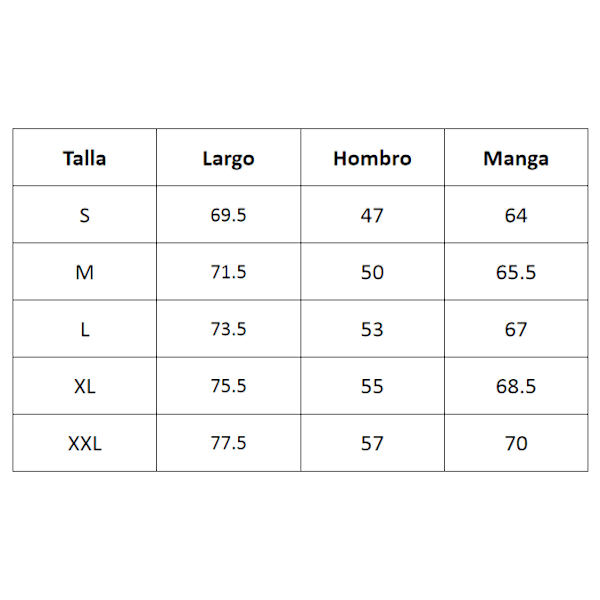The width and height of the screenshot is (600, 600).
Task: Select the Manga header cell
Action: tap(516, 158)
